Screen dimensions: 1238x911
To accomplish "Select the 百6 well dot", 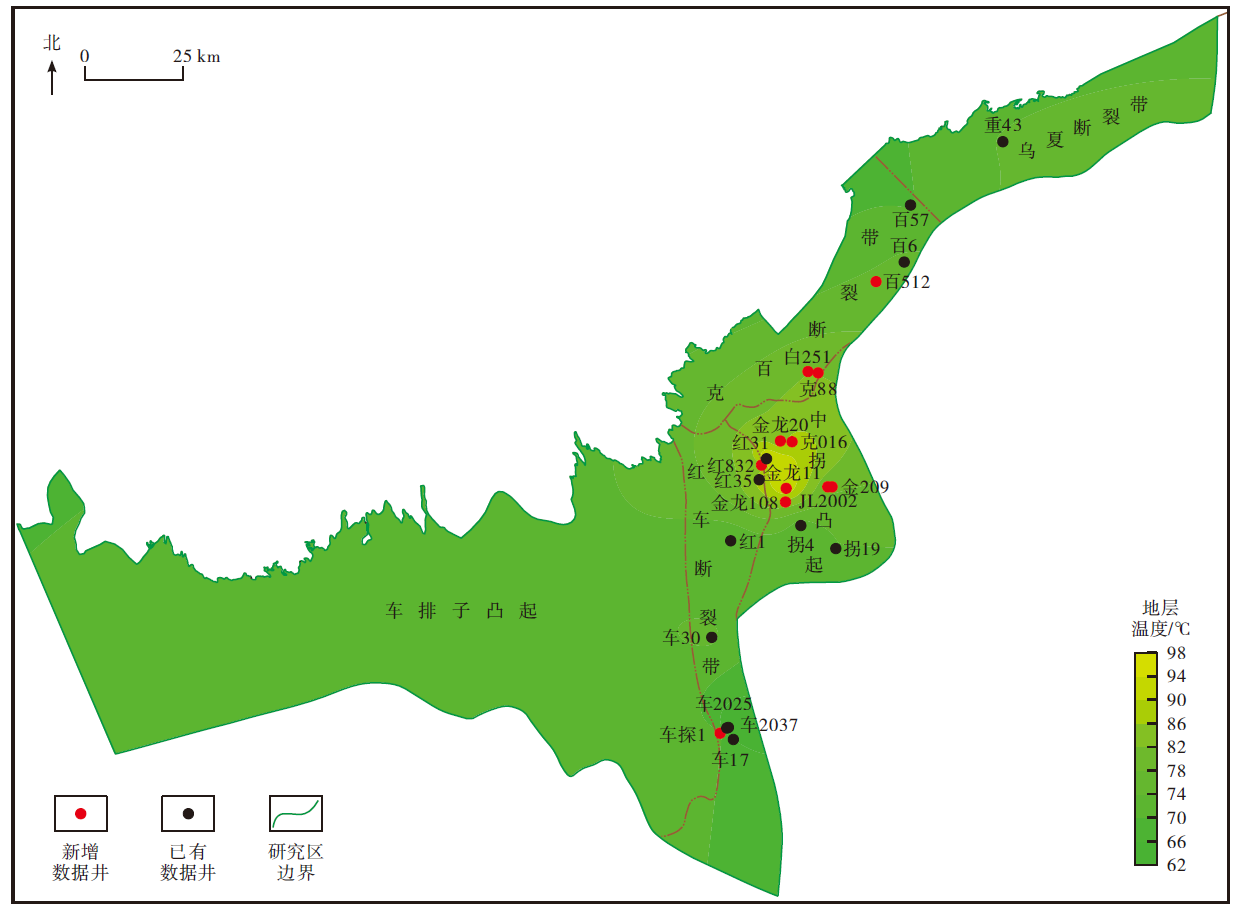I will pos(904,262).
